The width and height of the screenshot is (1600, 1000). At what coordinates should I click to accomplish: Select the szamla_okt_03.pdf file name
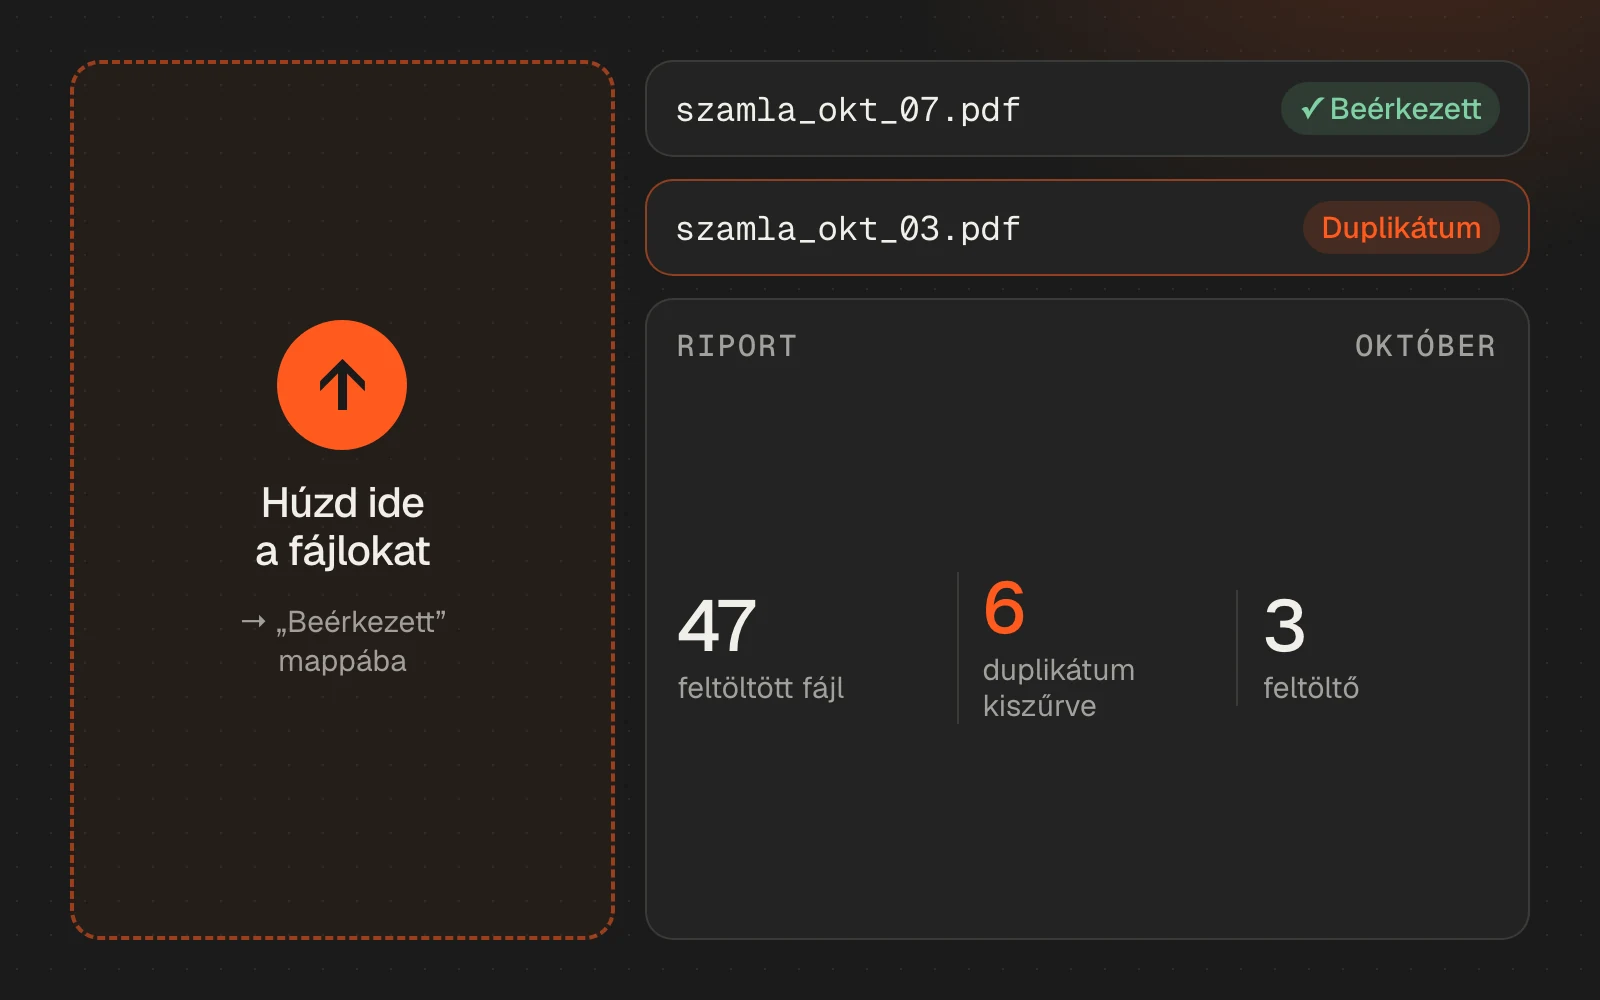tap(847, 229)
